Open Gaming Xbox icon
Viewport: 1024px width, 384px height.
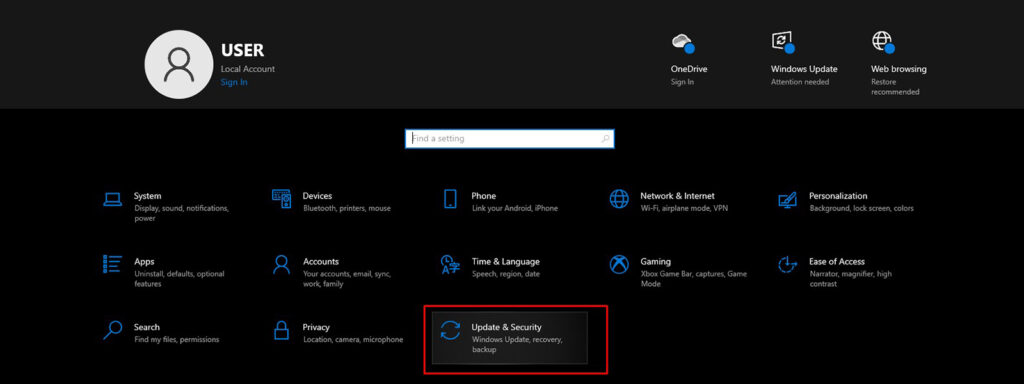(619, 264)
